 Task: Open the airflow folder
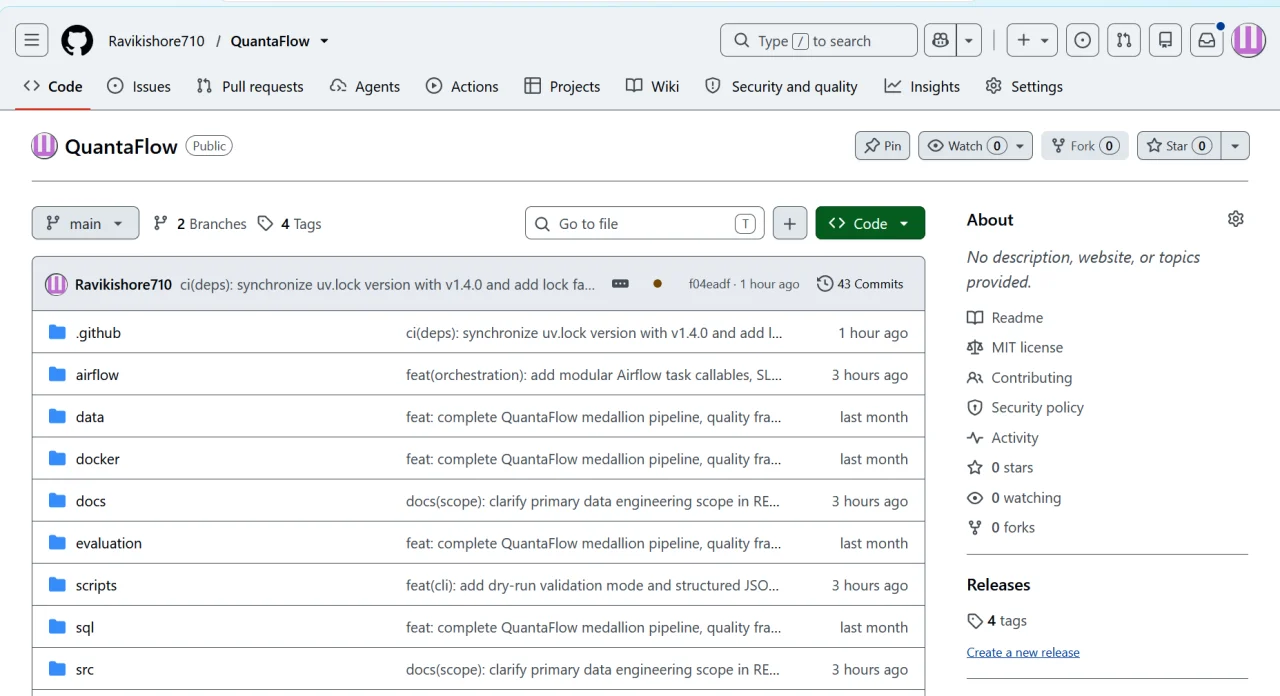click(x=97, y=375)
